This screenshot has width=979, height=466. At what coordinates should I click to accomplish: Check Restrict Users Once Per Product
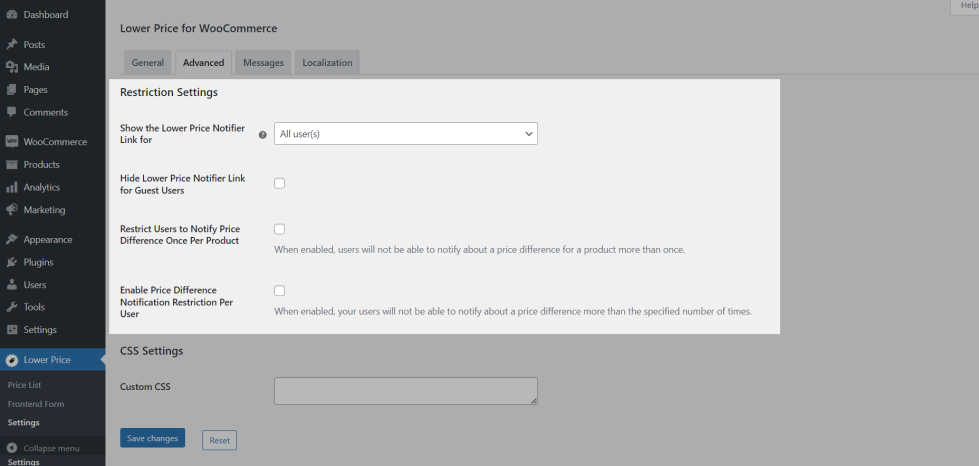[x=280, y=229]
